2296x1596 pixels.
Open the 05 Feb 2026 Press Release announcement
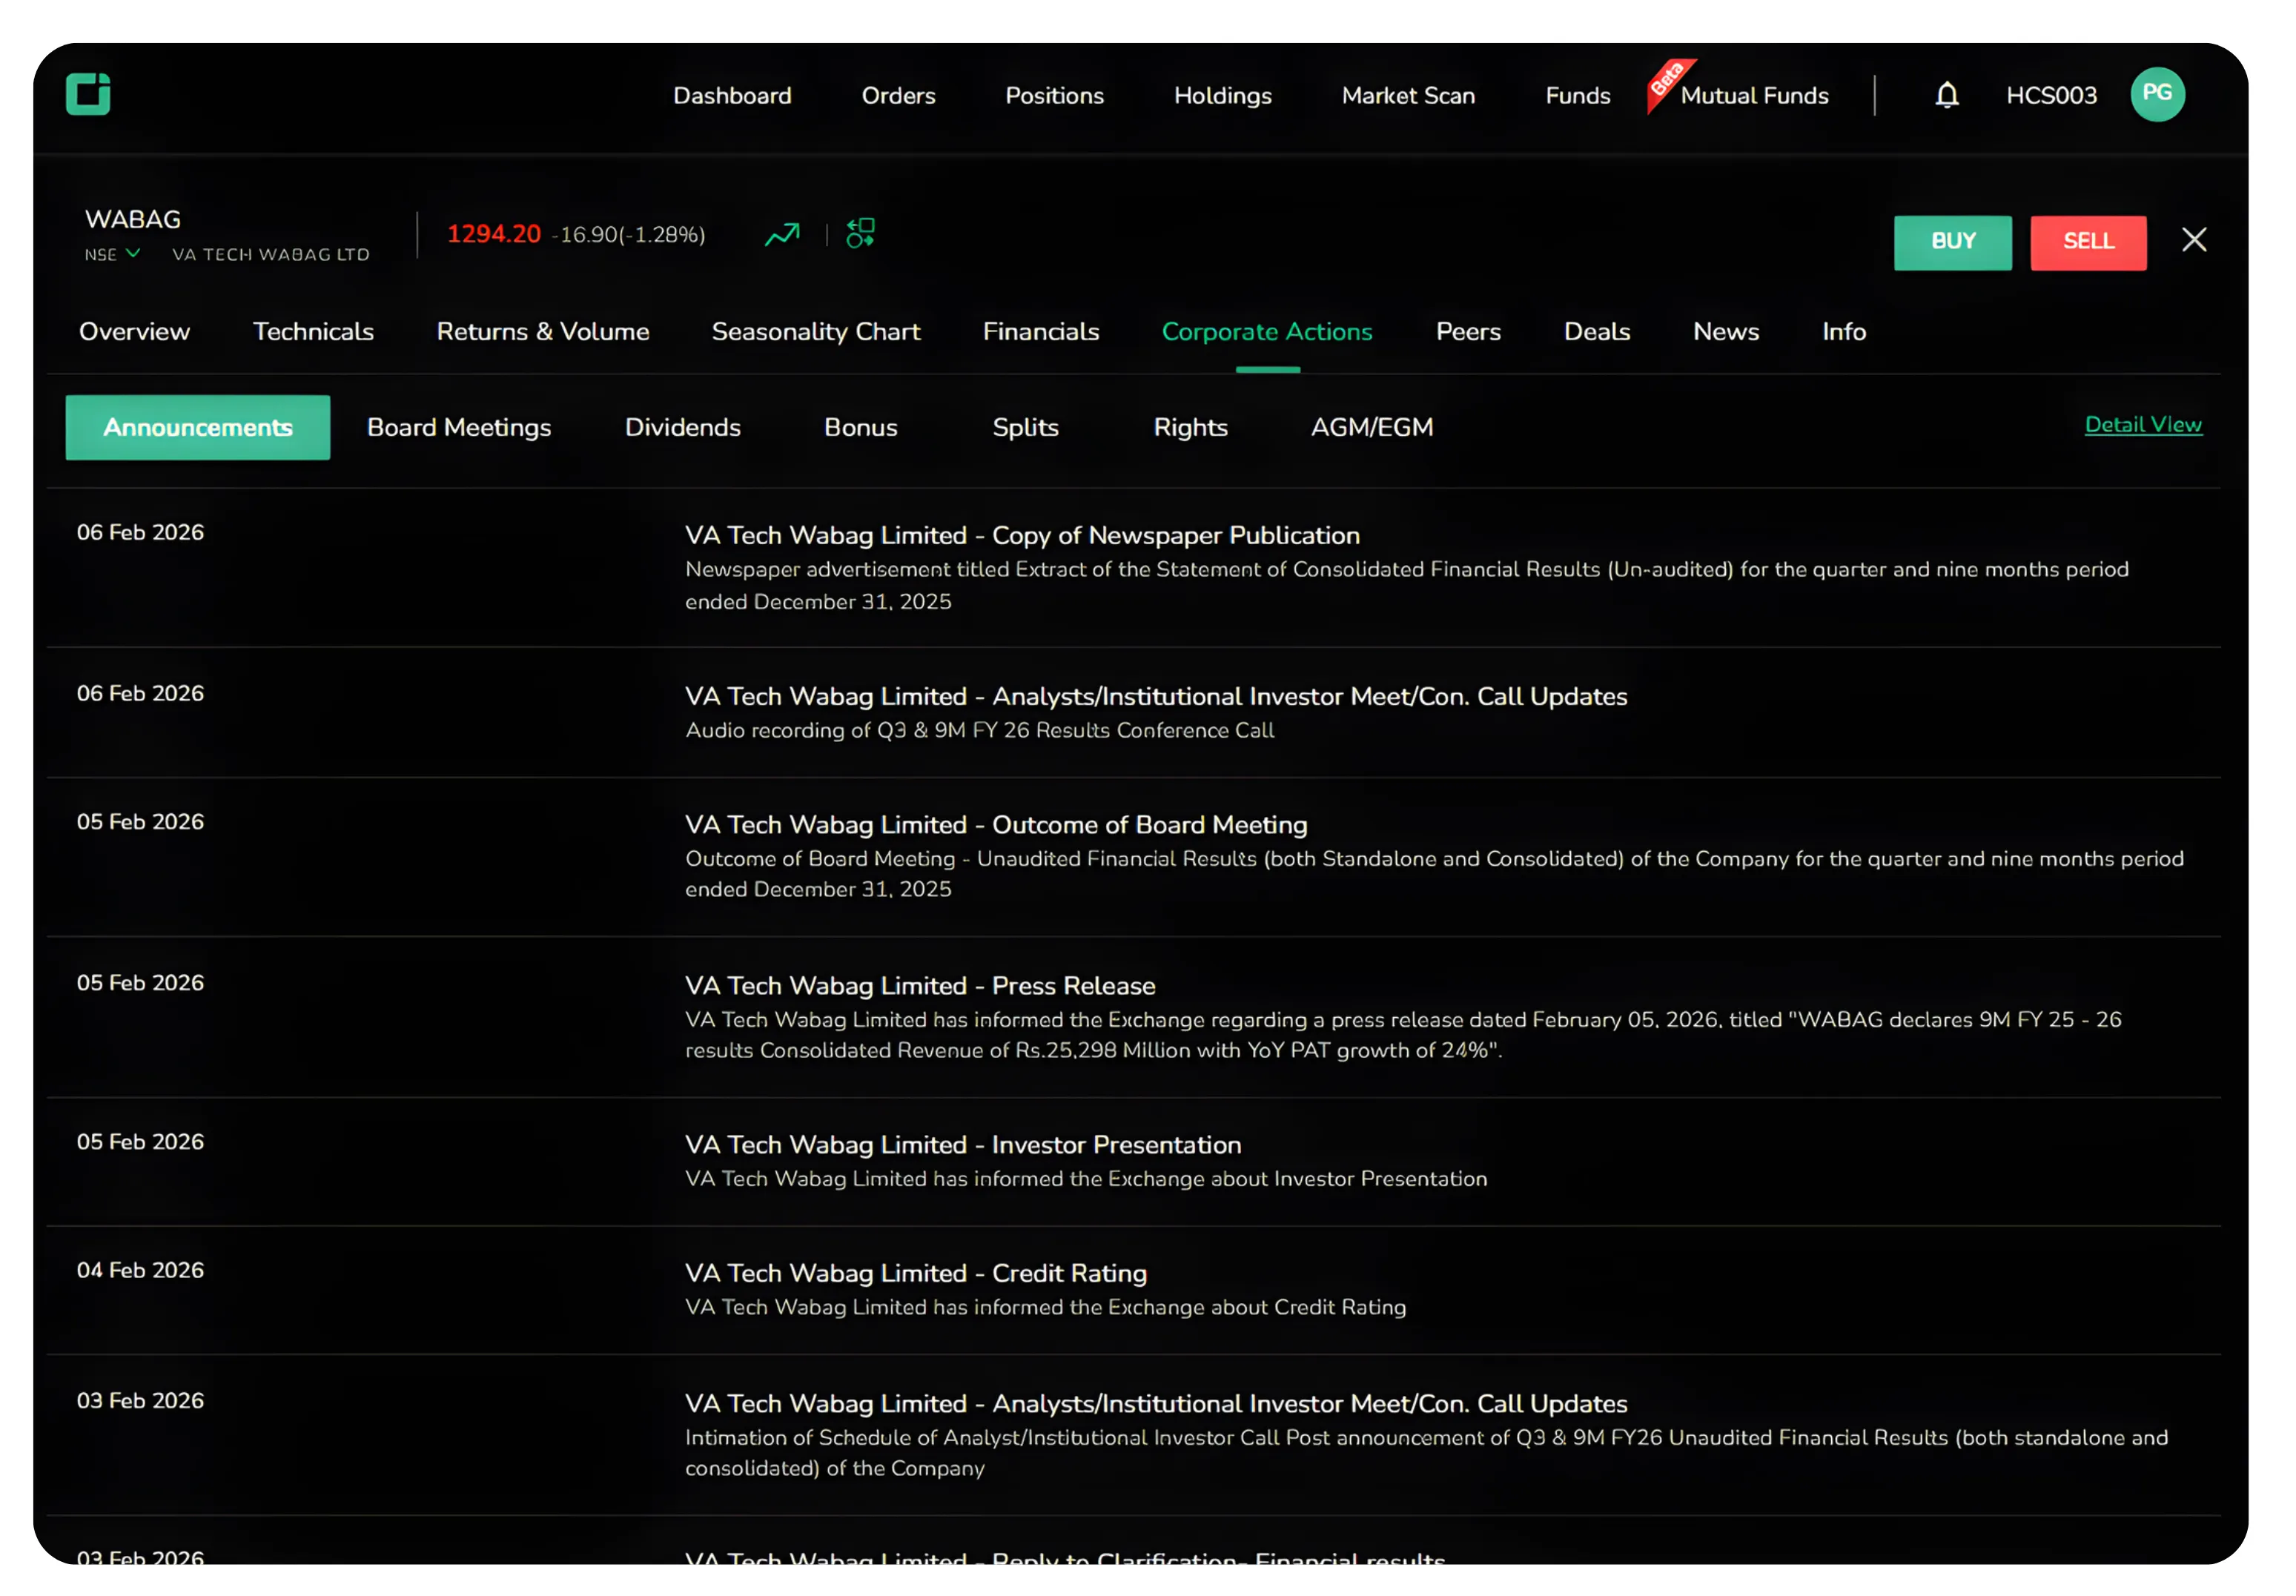pos(919,985)
